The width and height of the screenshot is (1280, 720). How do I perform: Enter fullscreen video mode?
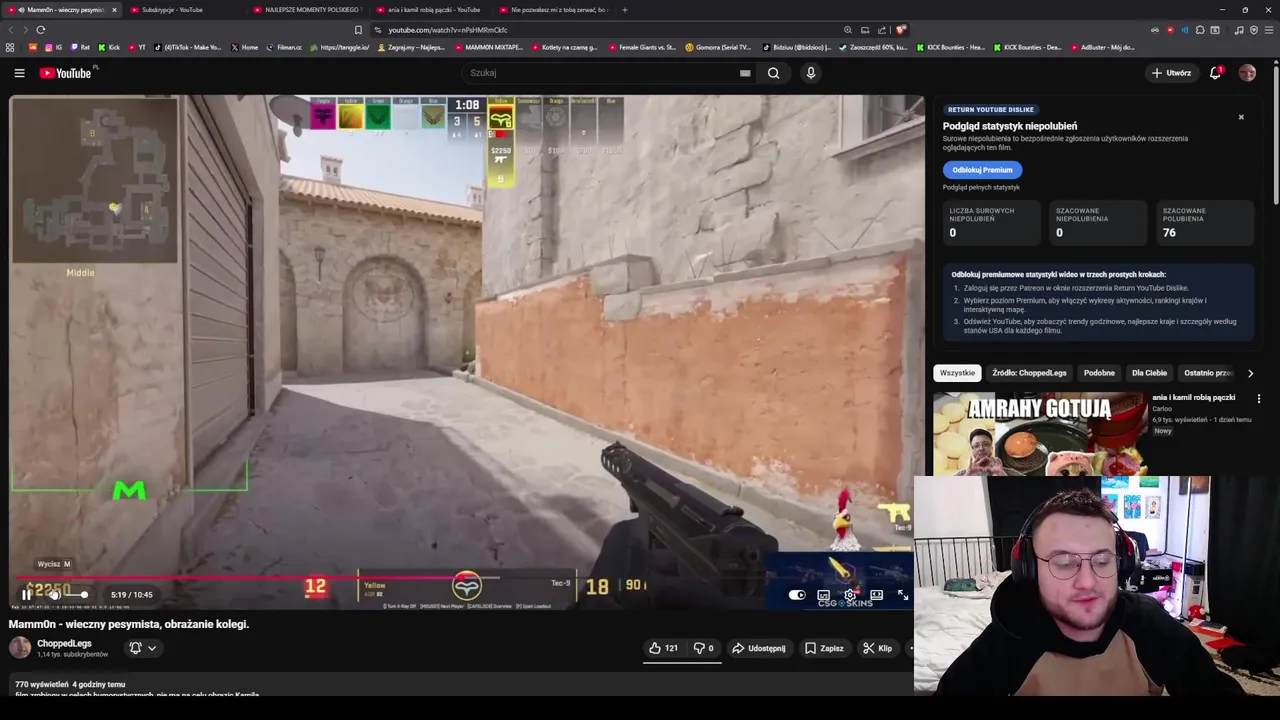(903, 595)
